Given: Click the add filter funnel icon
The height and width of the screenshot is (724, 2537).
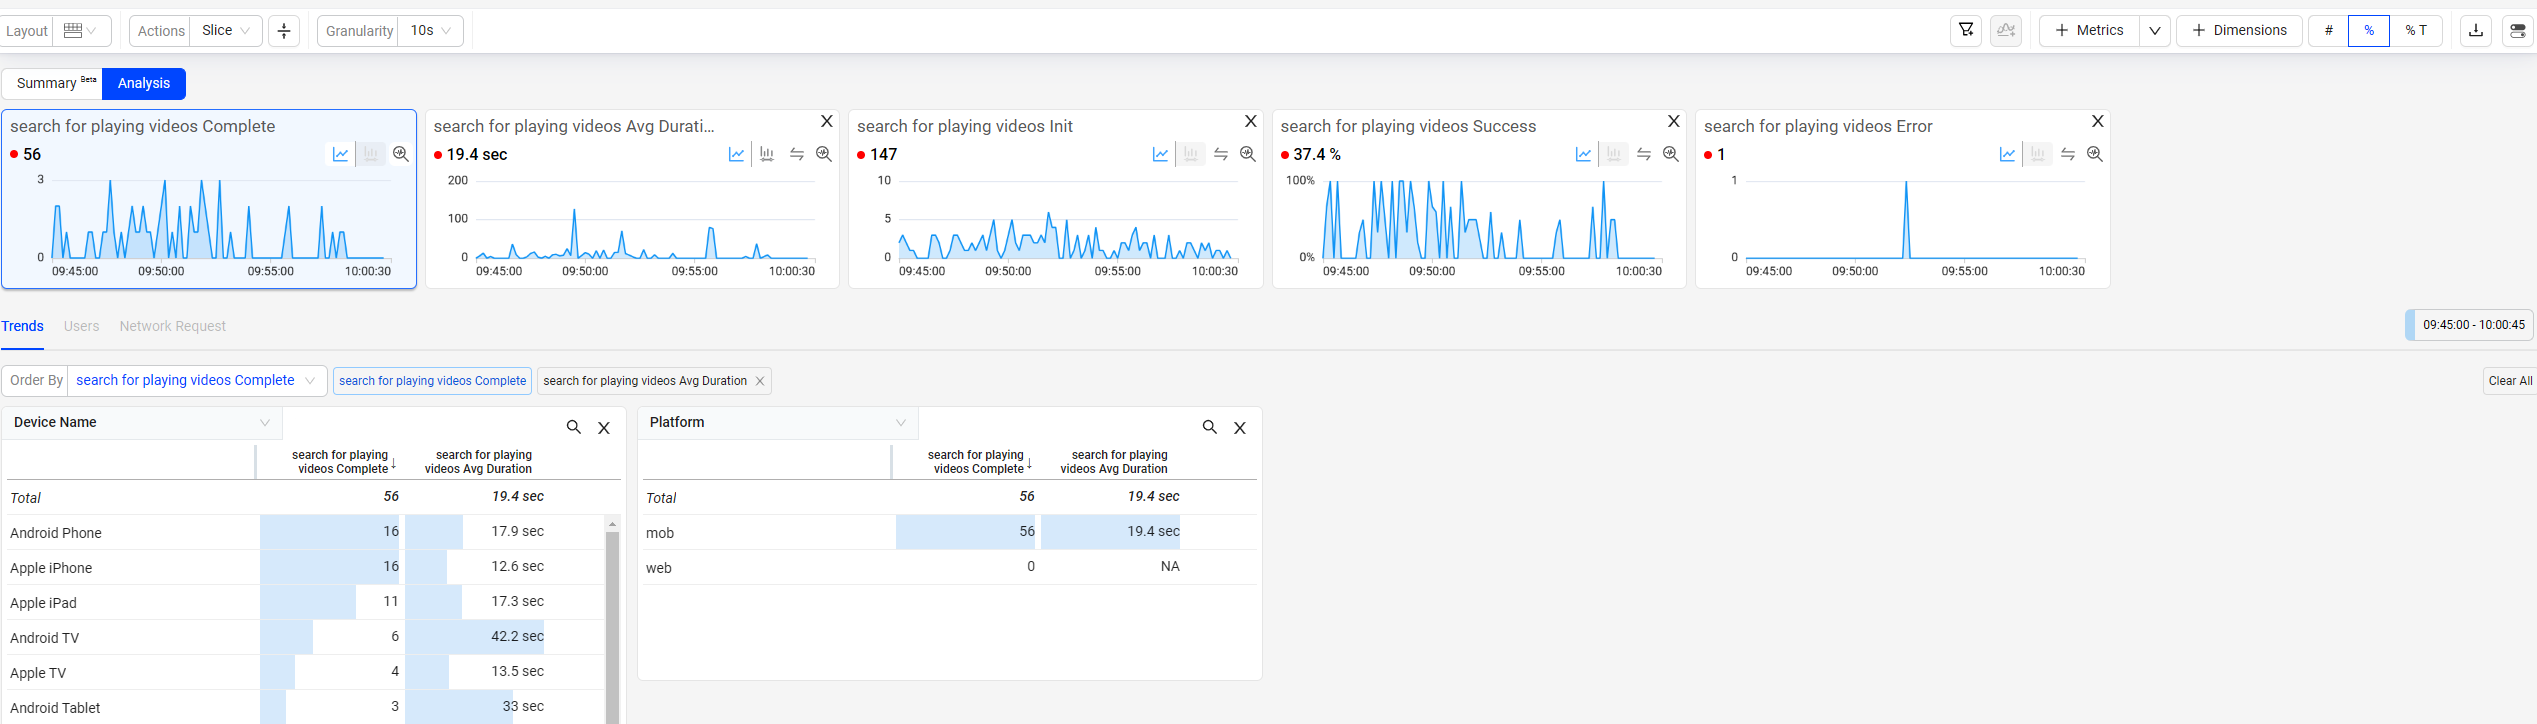Looking at the screenshot, I should coord(1966,31).
